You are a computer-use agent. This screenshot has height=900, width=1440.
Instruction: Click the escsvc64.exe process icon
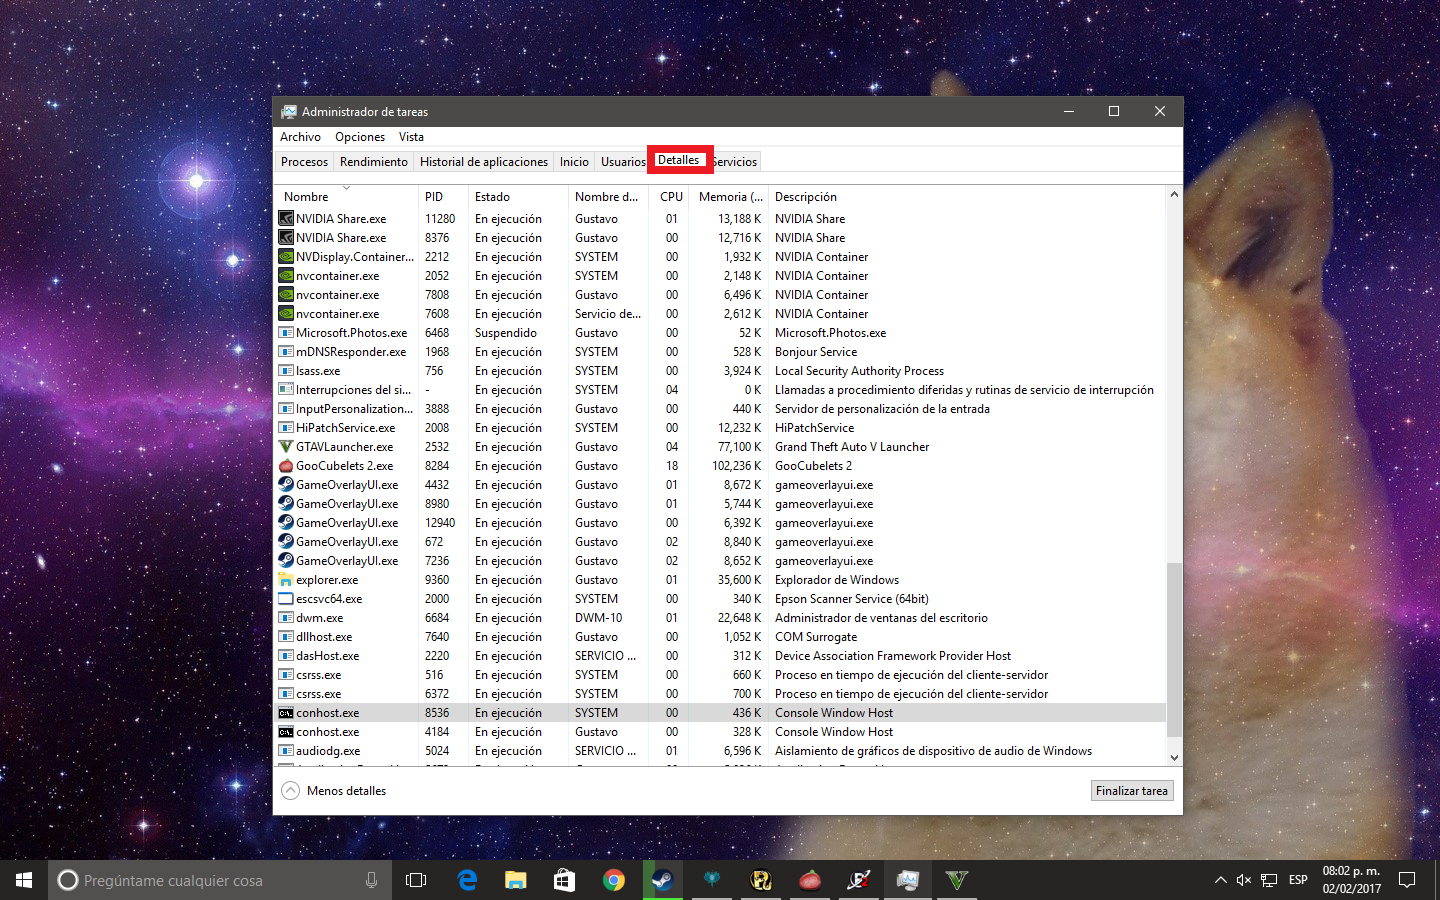pos(286,599)
